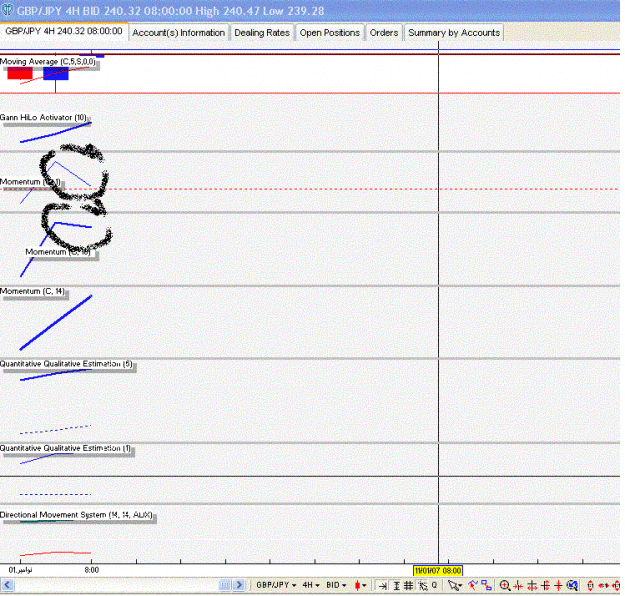625x596 pixels.
Task: Click the horizontal scrollbar thumb
Action: 225,585
